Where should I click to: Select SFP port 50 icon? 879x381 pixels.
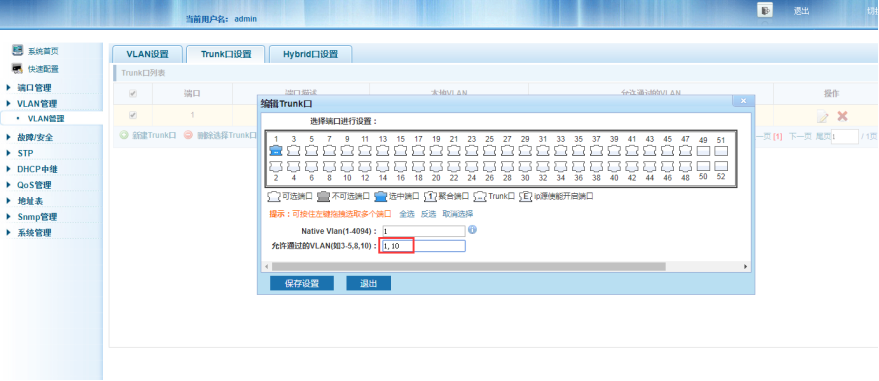(704, 166)
